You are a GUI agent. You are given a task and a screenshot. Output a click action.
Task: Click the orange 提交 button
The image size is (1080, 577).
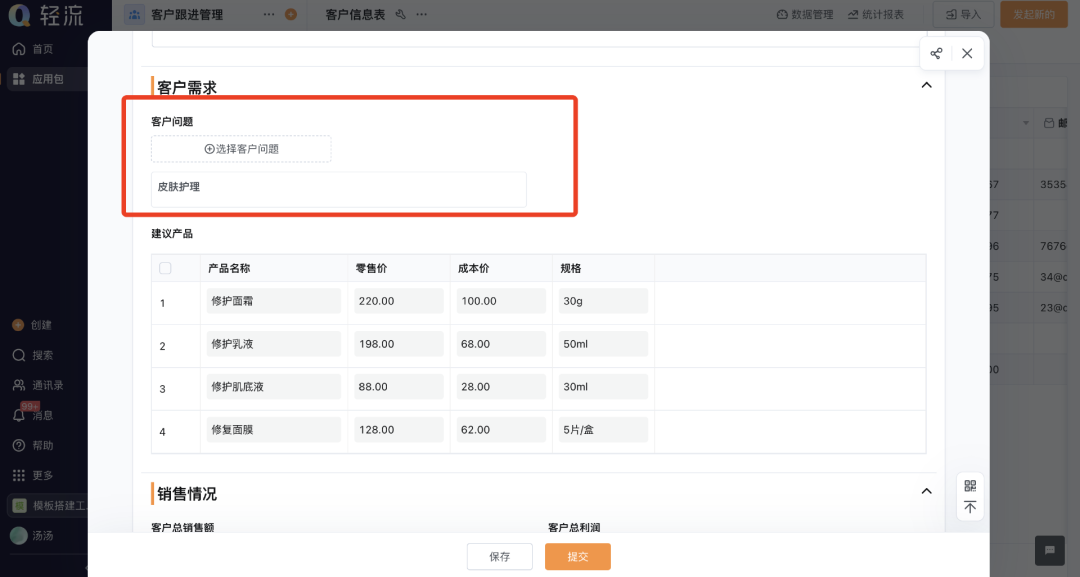[x=577, y=557]
